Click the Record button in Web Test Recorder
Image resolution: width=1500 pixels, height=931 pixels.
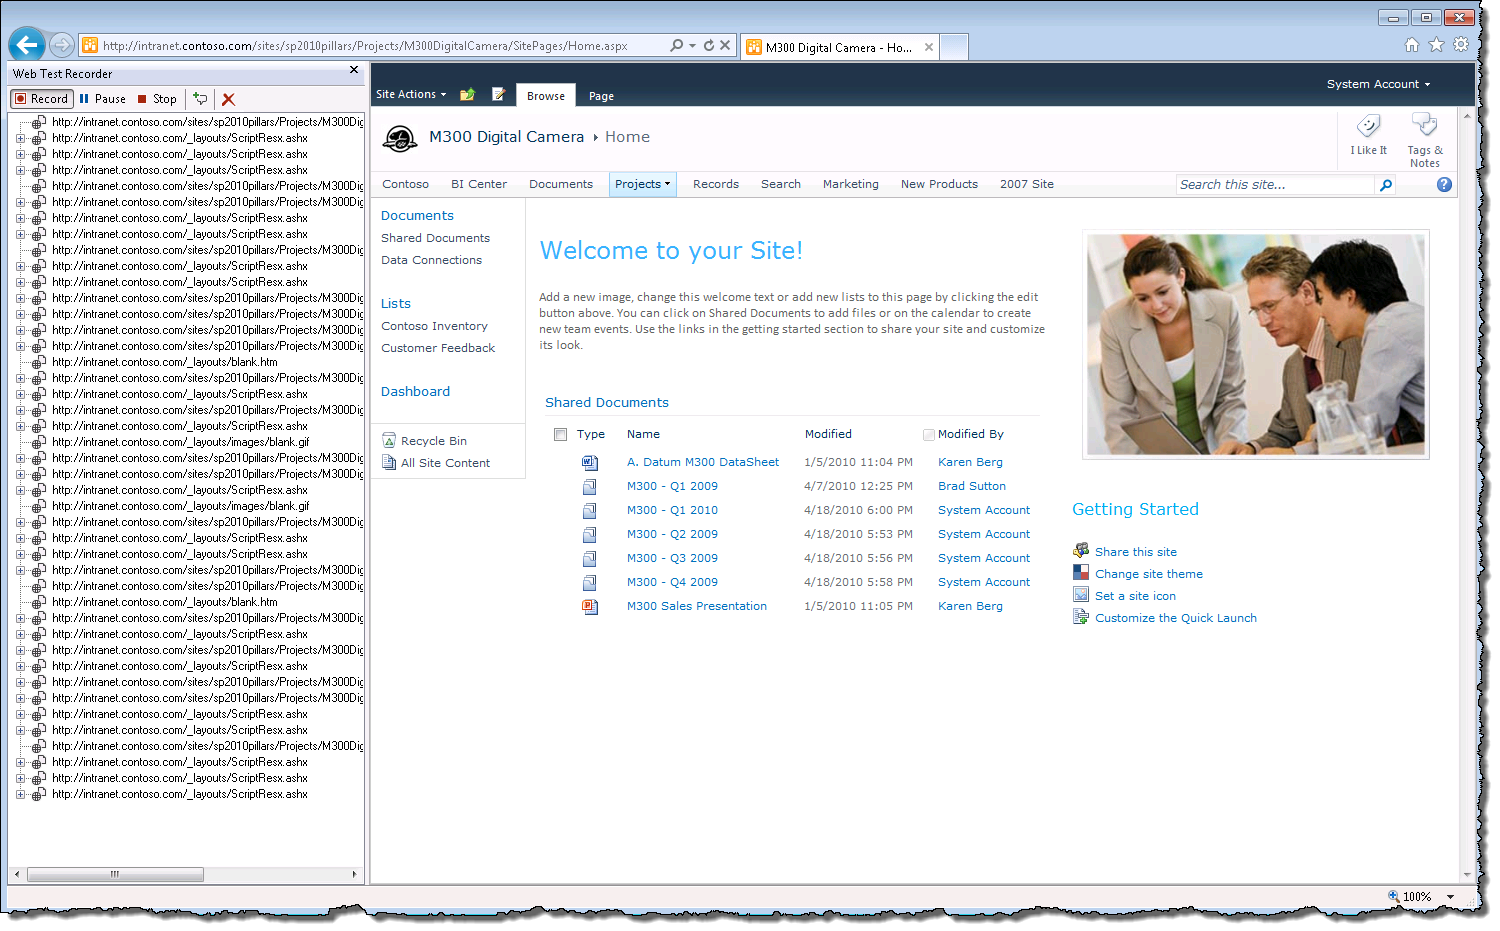coord(41,99)
